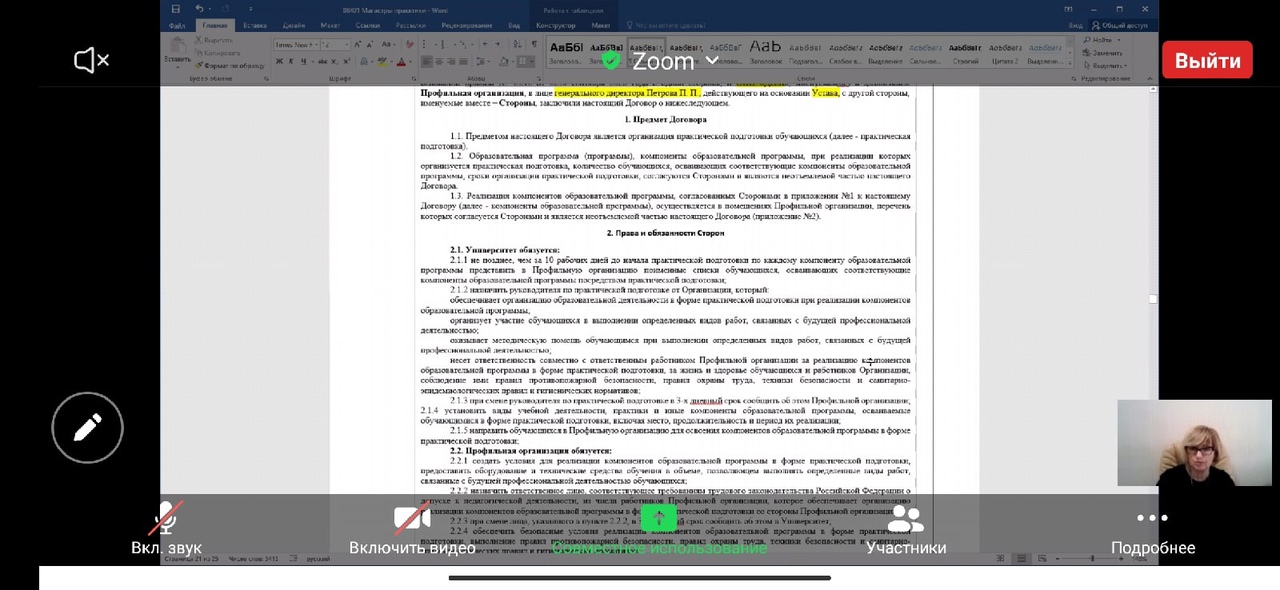Image resolution: width=1280 pixels, height=590 pixels.
Task: Switch to the Конструктор table tools tab
Action: pyautogui.click(x=556, y=25)
